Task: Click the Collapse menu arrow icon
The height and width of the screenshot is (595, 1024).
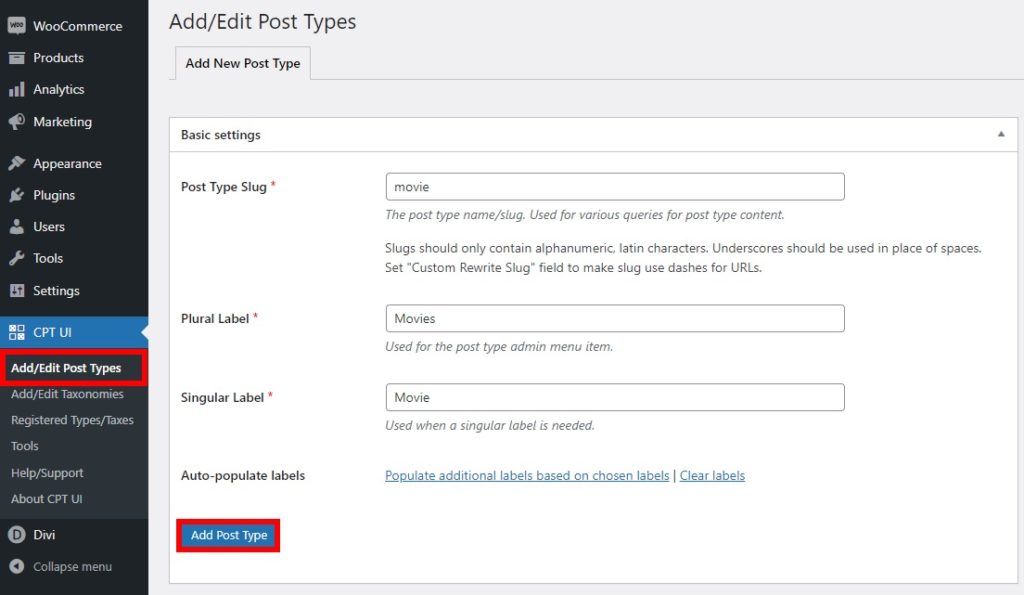Action: [16, 567]
